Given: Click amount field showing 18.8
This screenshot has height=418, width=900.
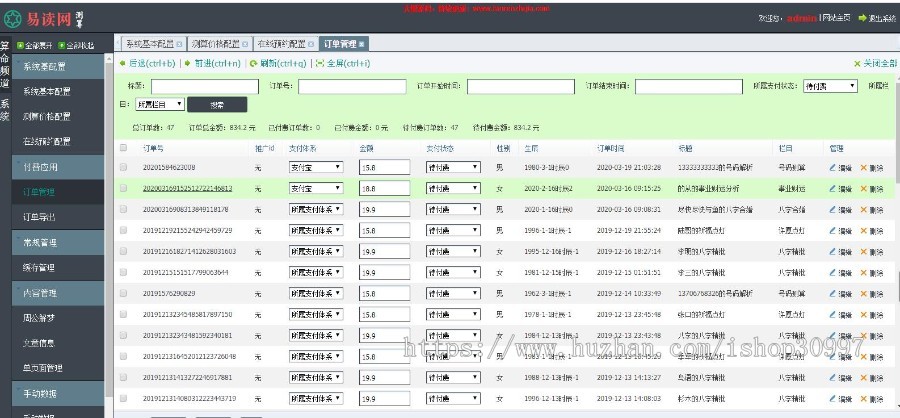Looking at the screenshot, I should (385, 188).
